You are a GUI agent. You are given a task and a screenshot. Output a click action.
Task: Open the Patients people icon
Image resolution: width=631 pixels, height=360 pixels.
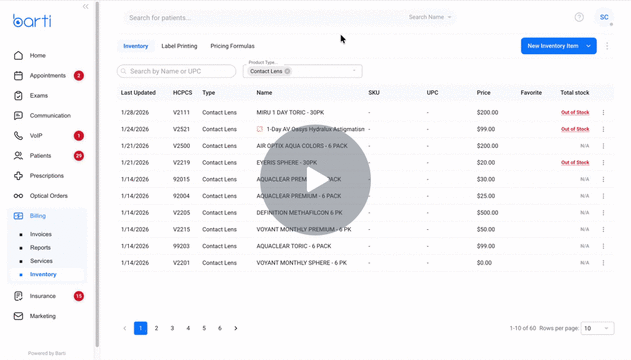click(x=18, y=156)
